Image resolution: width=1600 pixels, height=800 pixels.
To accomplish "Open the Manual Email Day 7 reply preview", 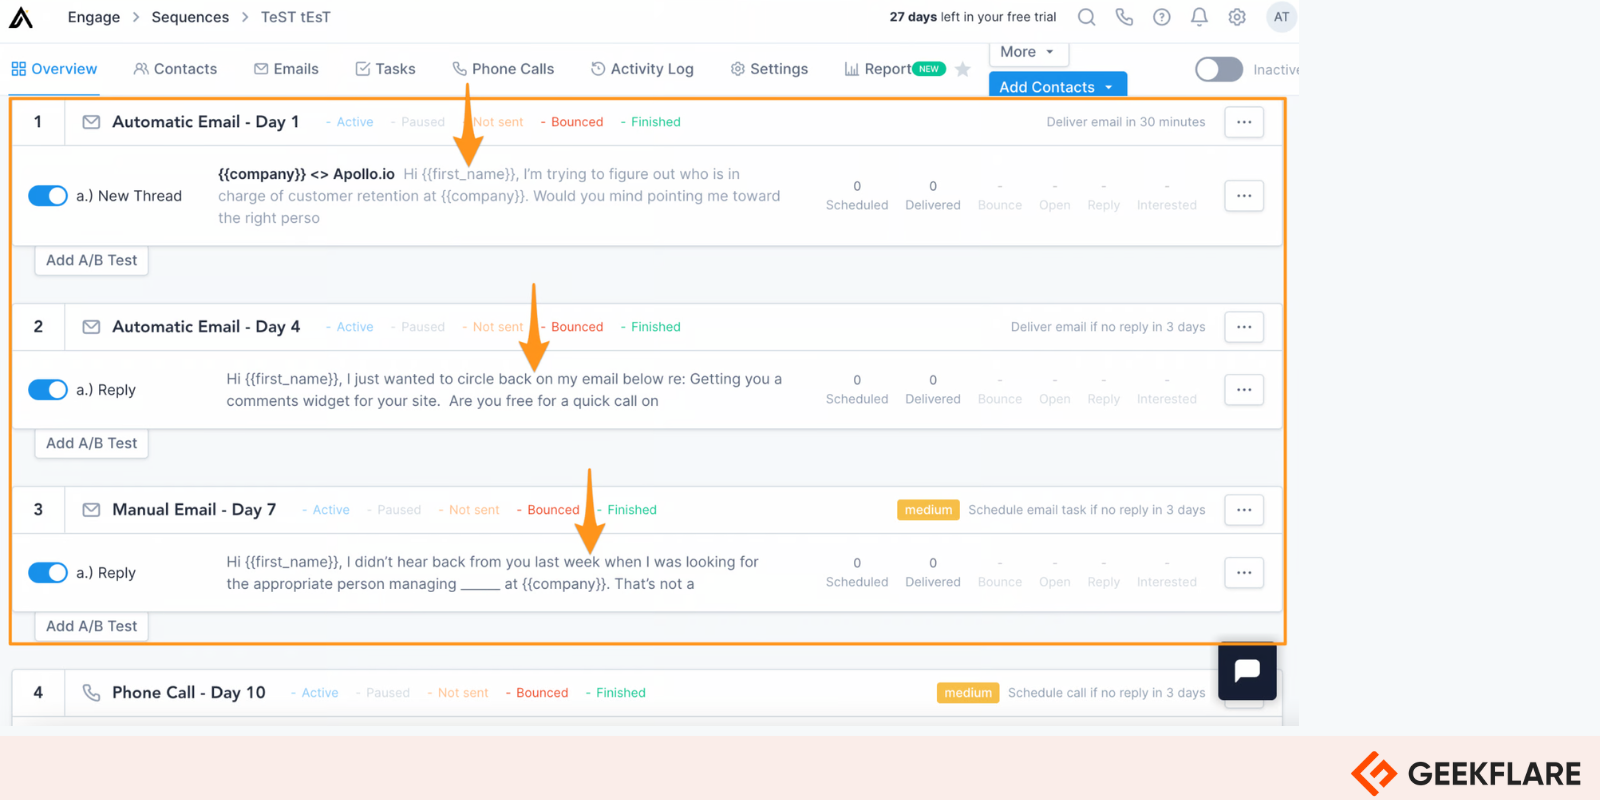I will click(492, 573).
